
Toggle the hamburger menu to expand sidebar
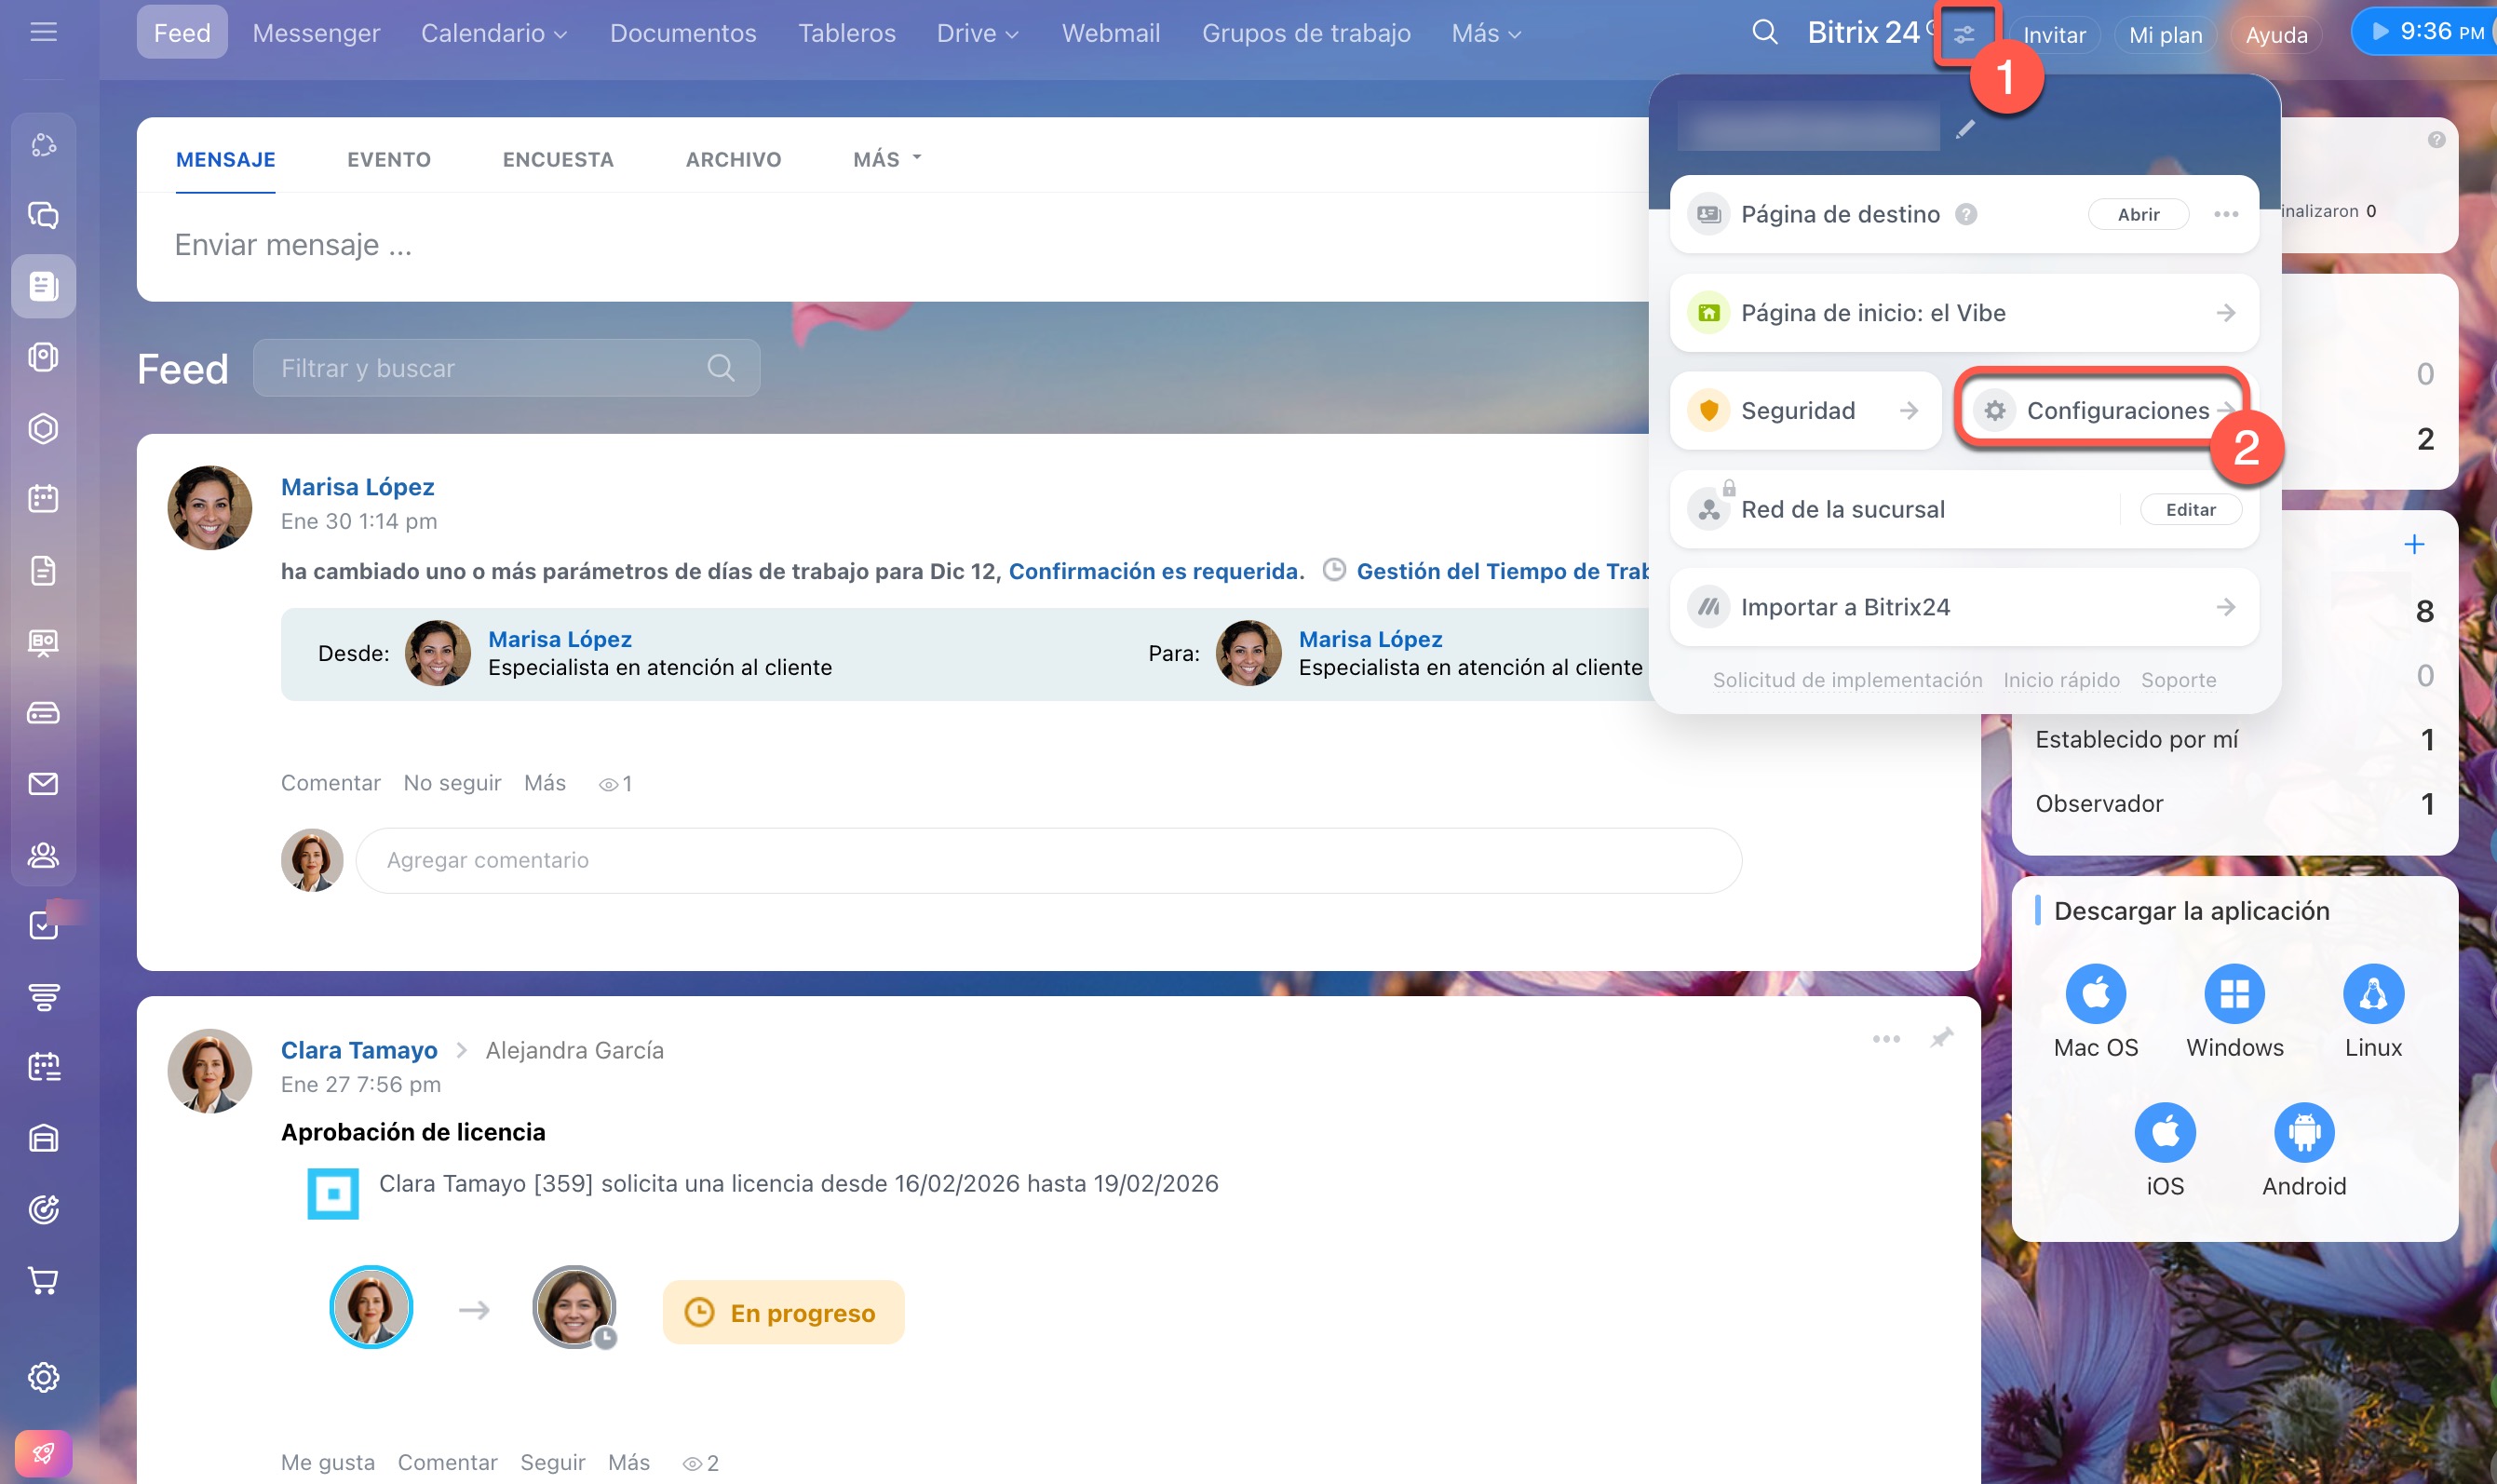pos(43,33)
